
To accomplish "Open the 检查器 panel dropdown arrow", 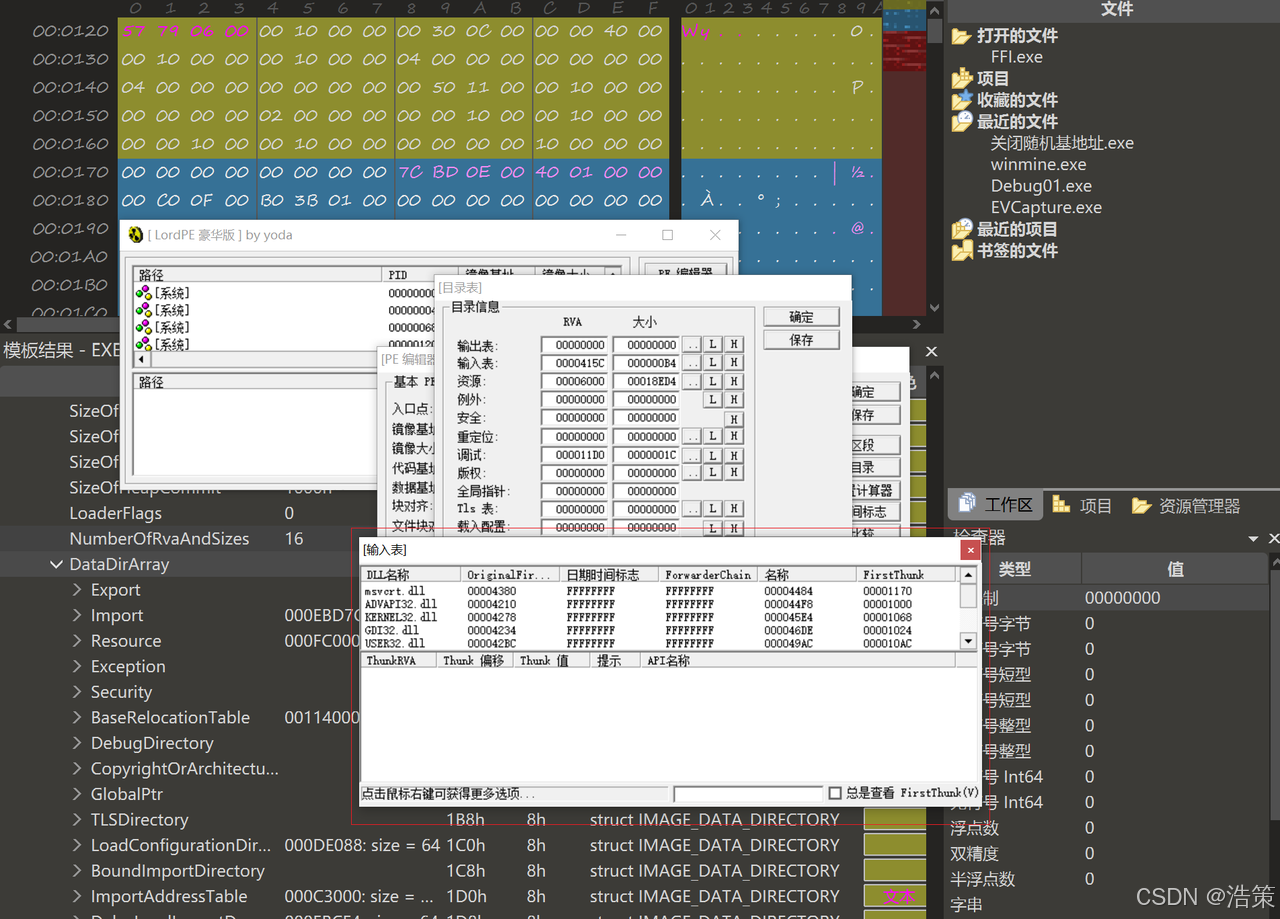I will (1254, 539).
